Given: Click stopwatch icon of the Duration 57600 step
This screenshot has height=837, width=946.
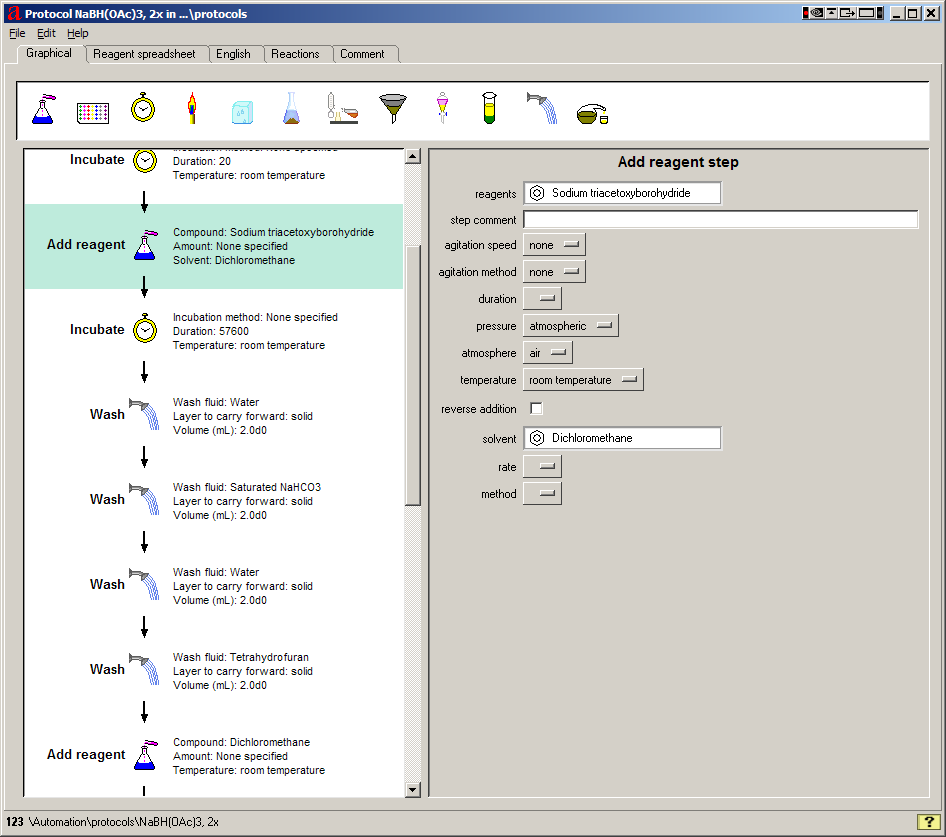Looking at the screenshot, I should (145, 328).
